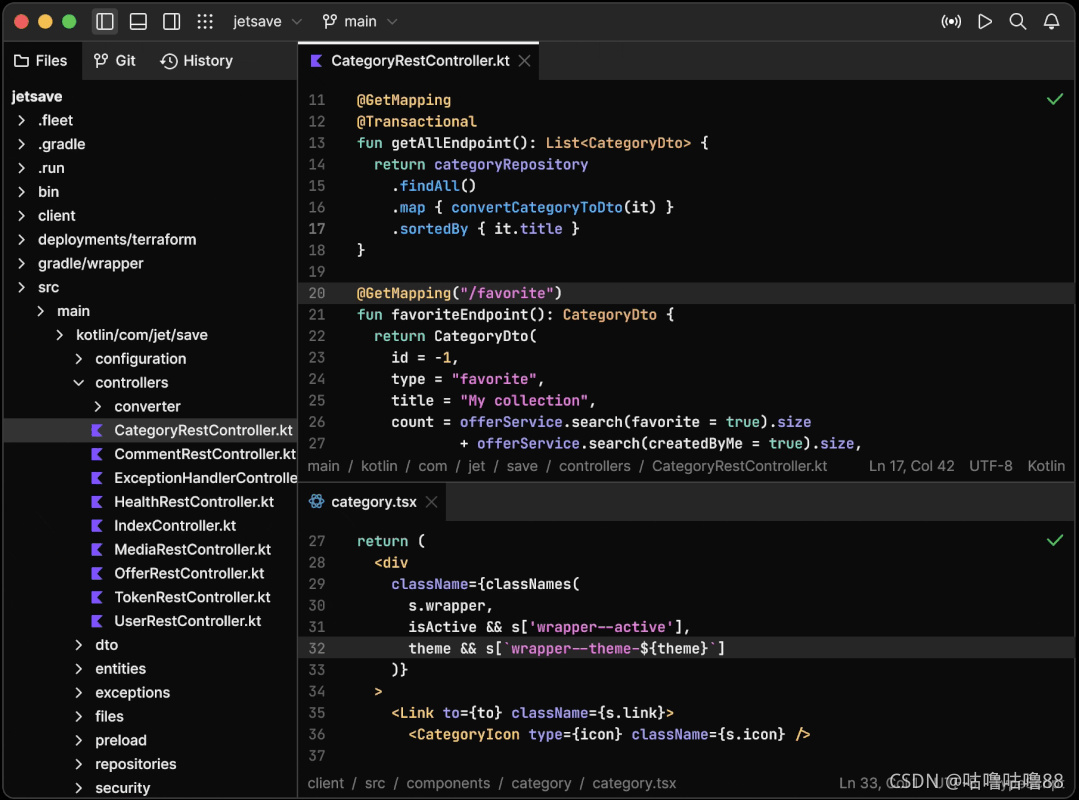Select the category.tsx editor tab
The image size is (1079, 800).
pyautogui.click(x=372, y=502)
